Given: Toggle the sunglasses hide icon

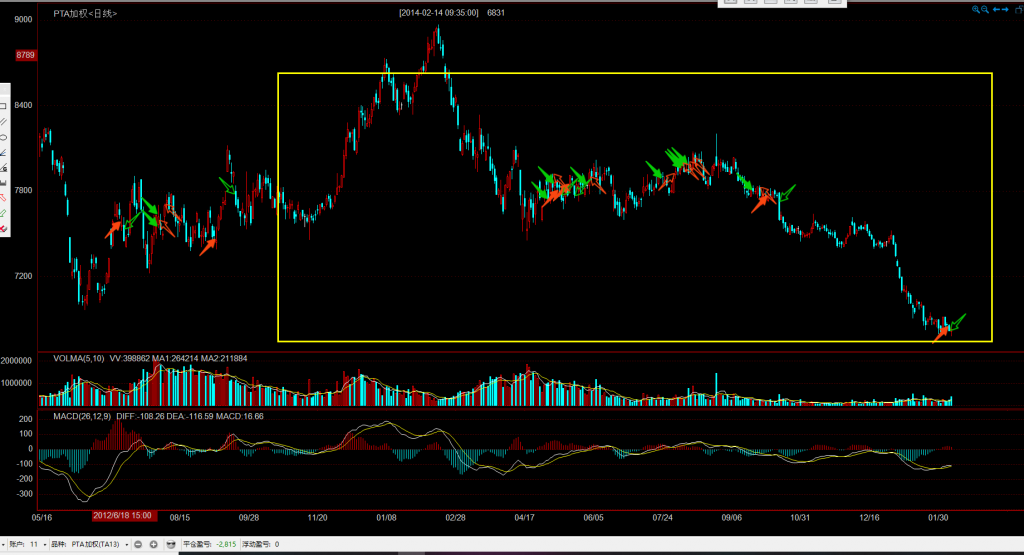Looking at the screenshot, I should click(171, 544).
